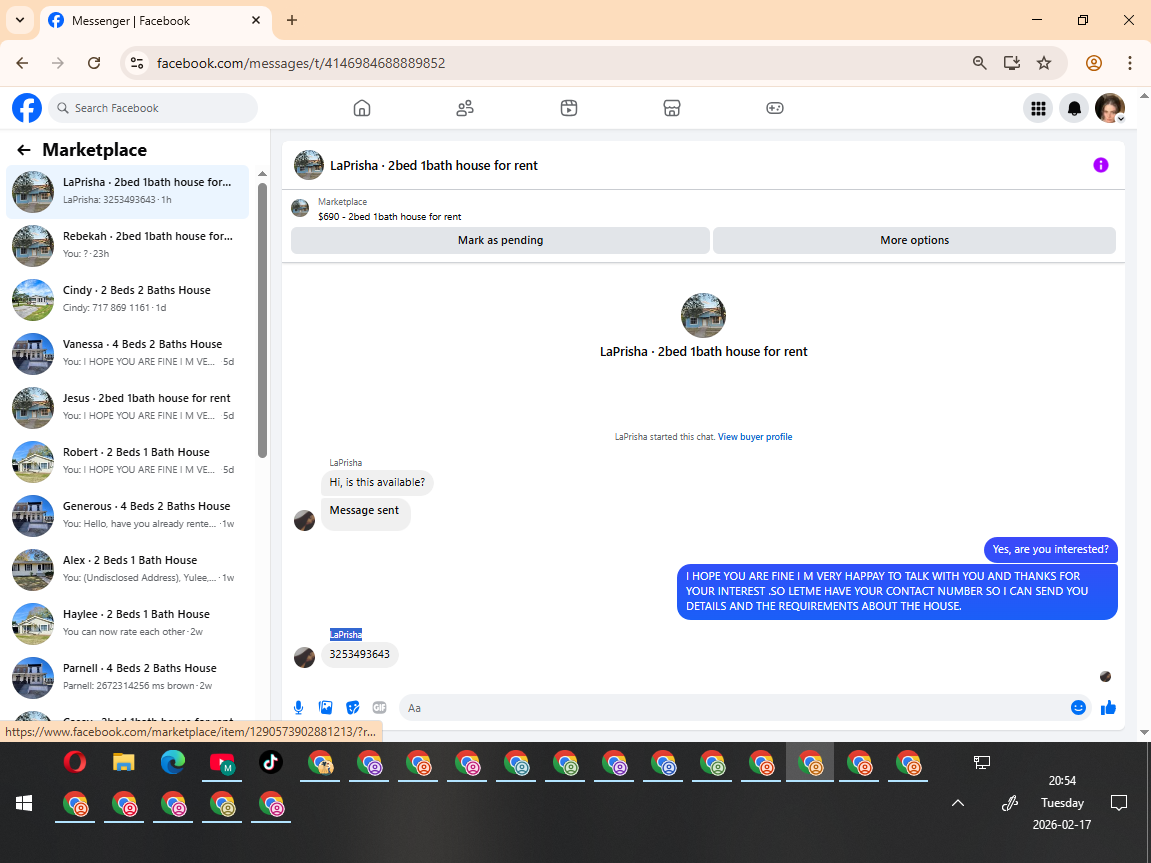The width and height of the screenshot is (1151, 863).
Task: Open Cindy 2 Beds 2 Baths conversation
Action: coord(128,299)
